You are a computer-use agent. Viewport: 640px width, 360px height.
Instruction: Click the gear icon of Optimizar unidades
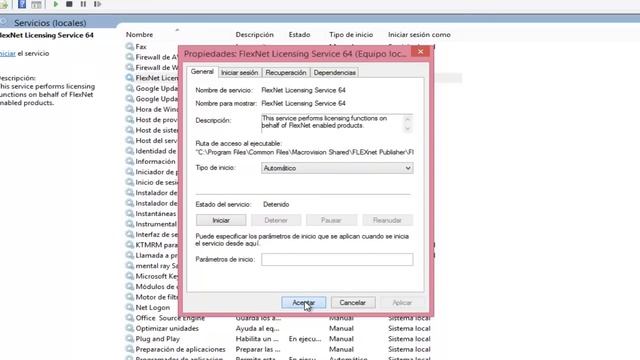point(130,328)
